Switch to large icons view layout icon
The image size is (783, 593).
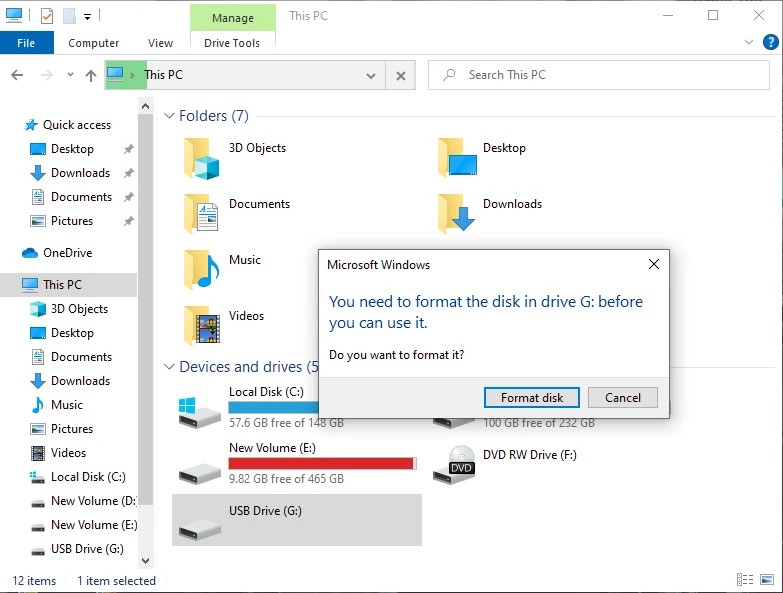tap(767, 580)
